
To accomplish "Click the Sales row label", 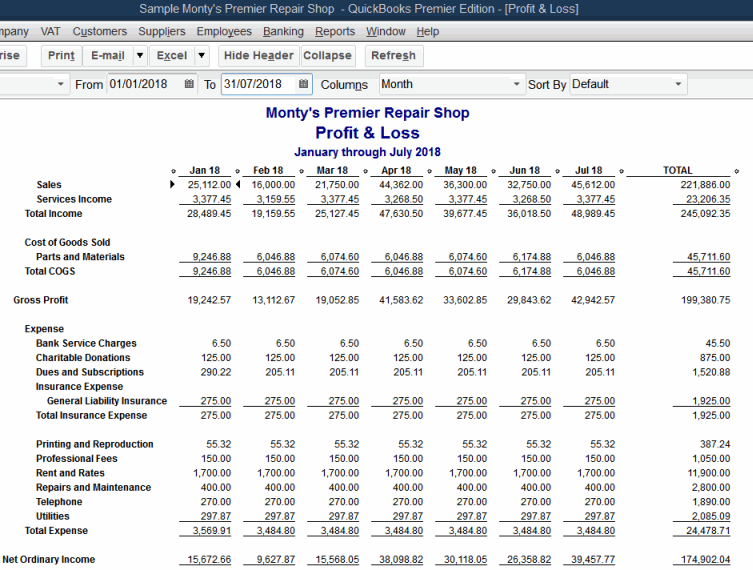I will (49, 185).
